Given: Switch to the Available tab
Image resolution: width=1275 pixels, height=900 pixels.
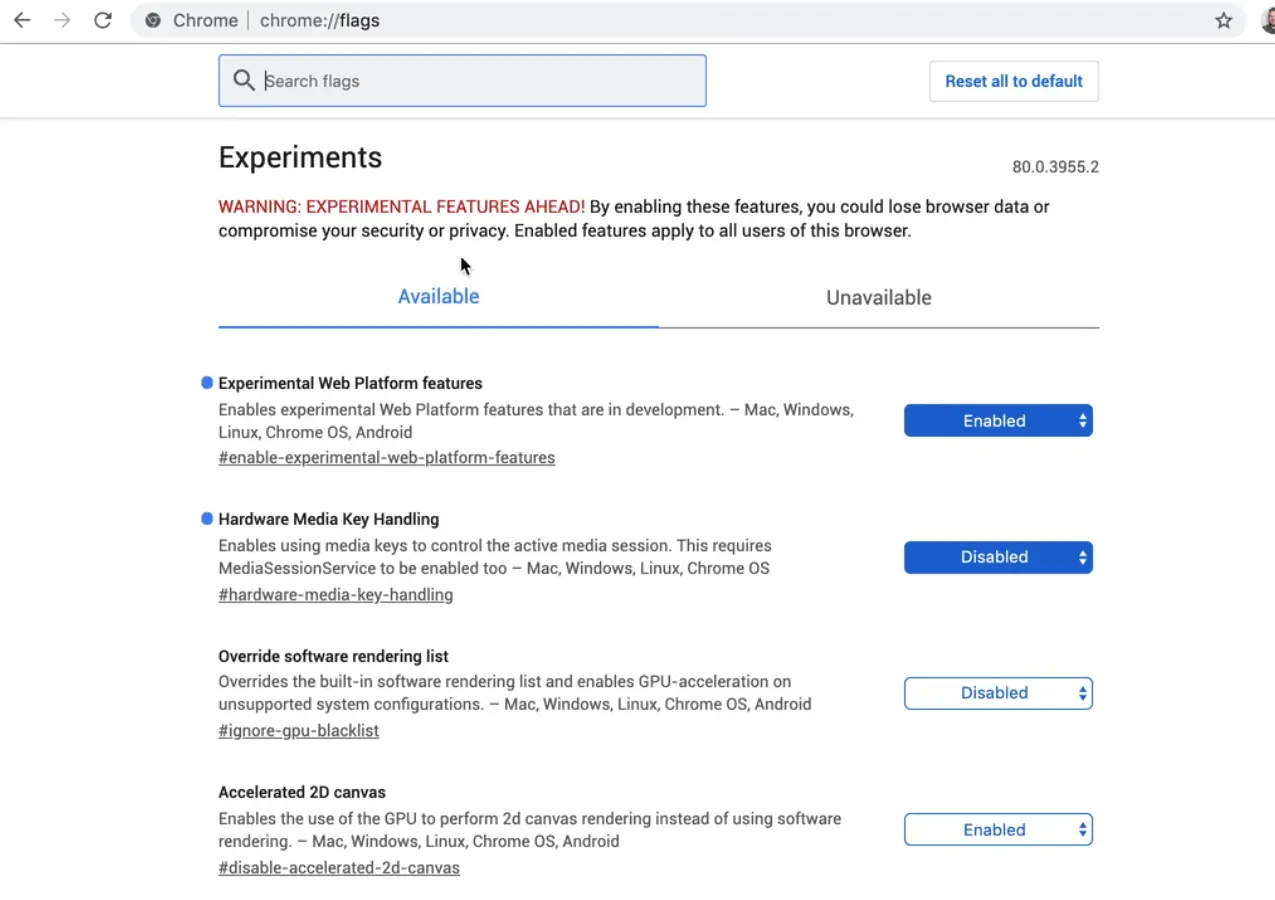Looking at the screenshot, I should (438, 297).
